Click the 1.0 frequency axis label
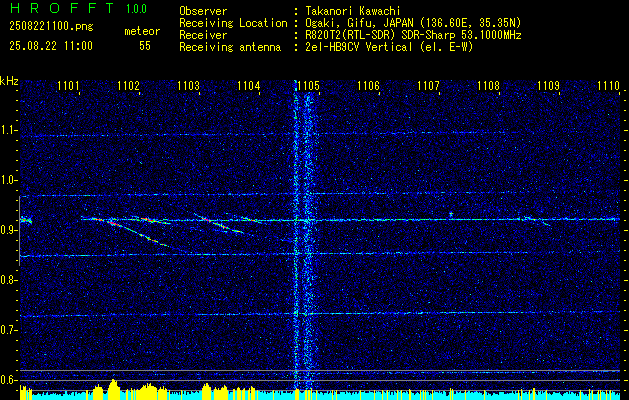The height and width of the screenshot is (400, 629). (8, 181)
